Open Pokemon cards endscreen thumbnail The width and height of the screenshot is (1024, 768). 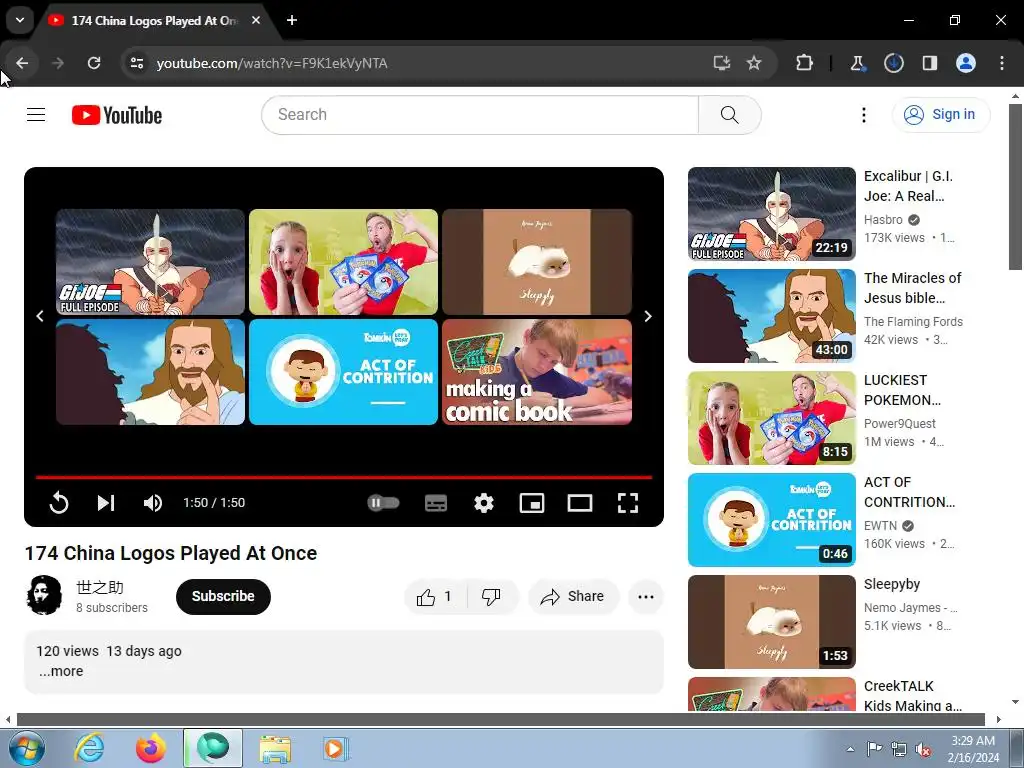pyautogui.click(x=344, y=262)
